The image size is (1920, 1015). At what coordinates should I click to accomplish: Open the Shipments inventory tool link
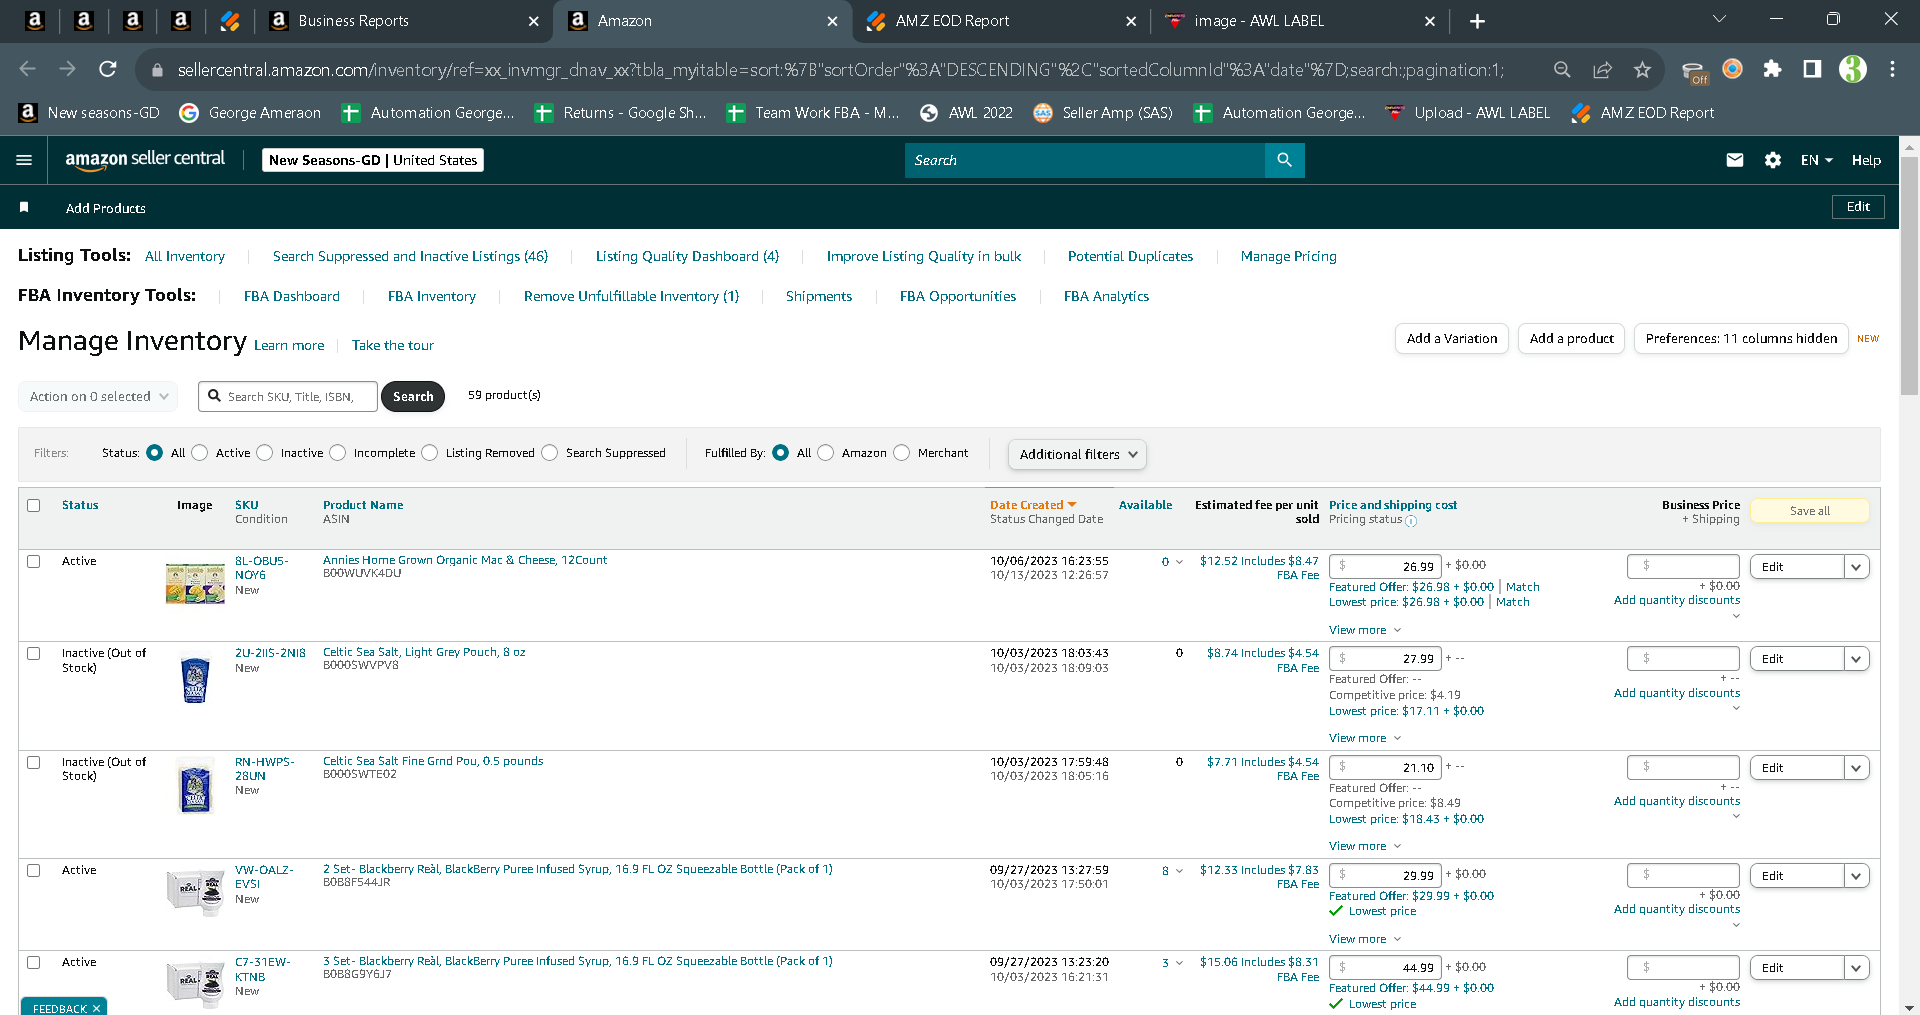(x=819, y=296)
